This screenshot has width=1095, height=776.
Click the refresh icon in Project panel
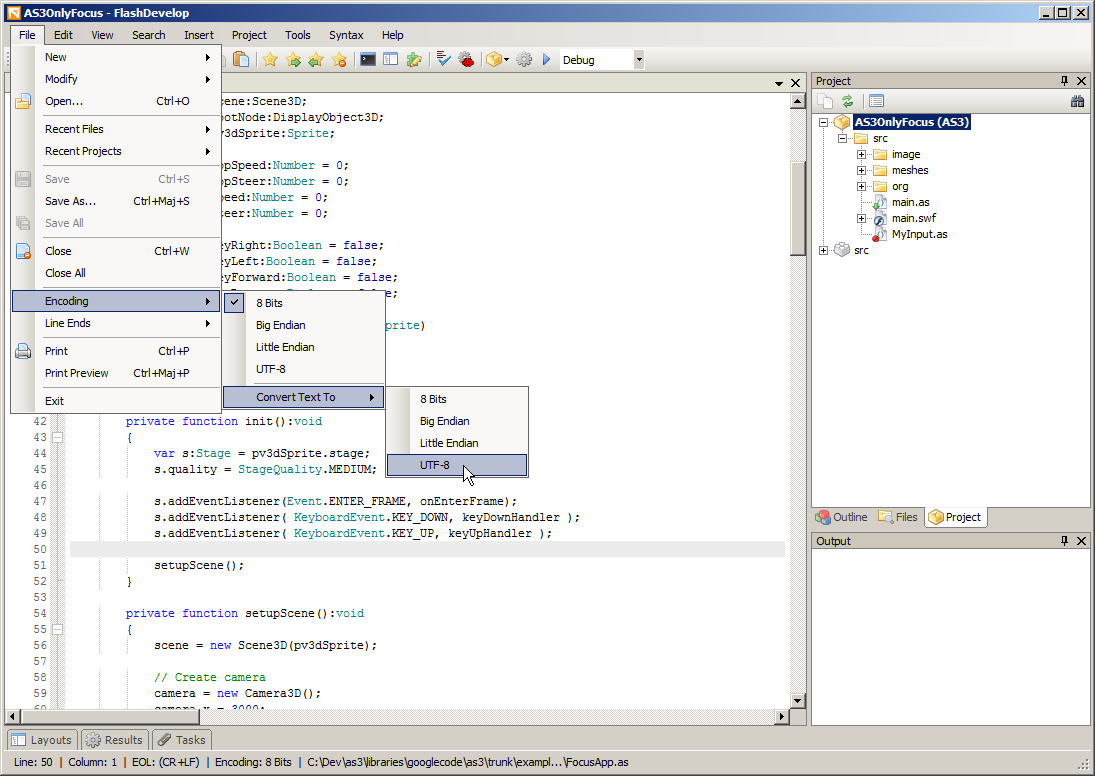847,101
